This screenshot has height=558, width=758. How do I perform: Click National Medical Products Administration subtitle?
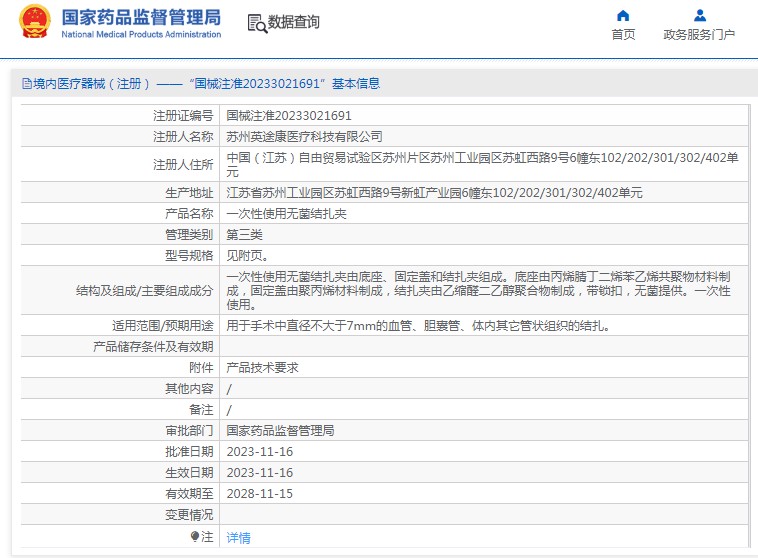[x=141, y=34]
